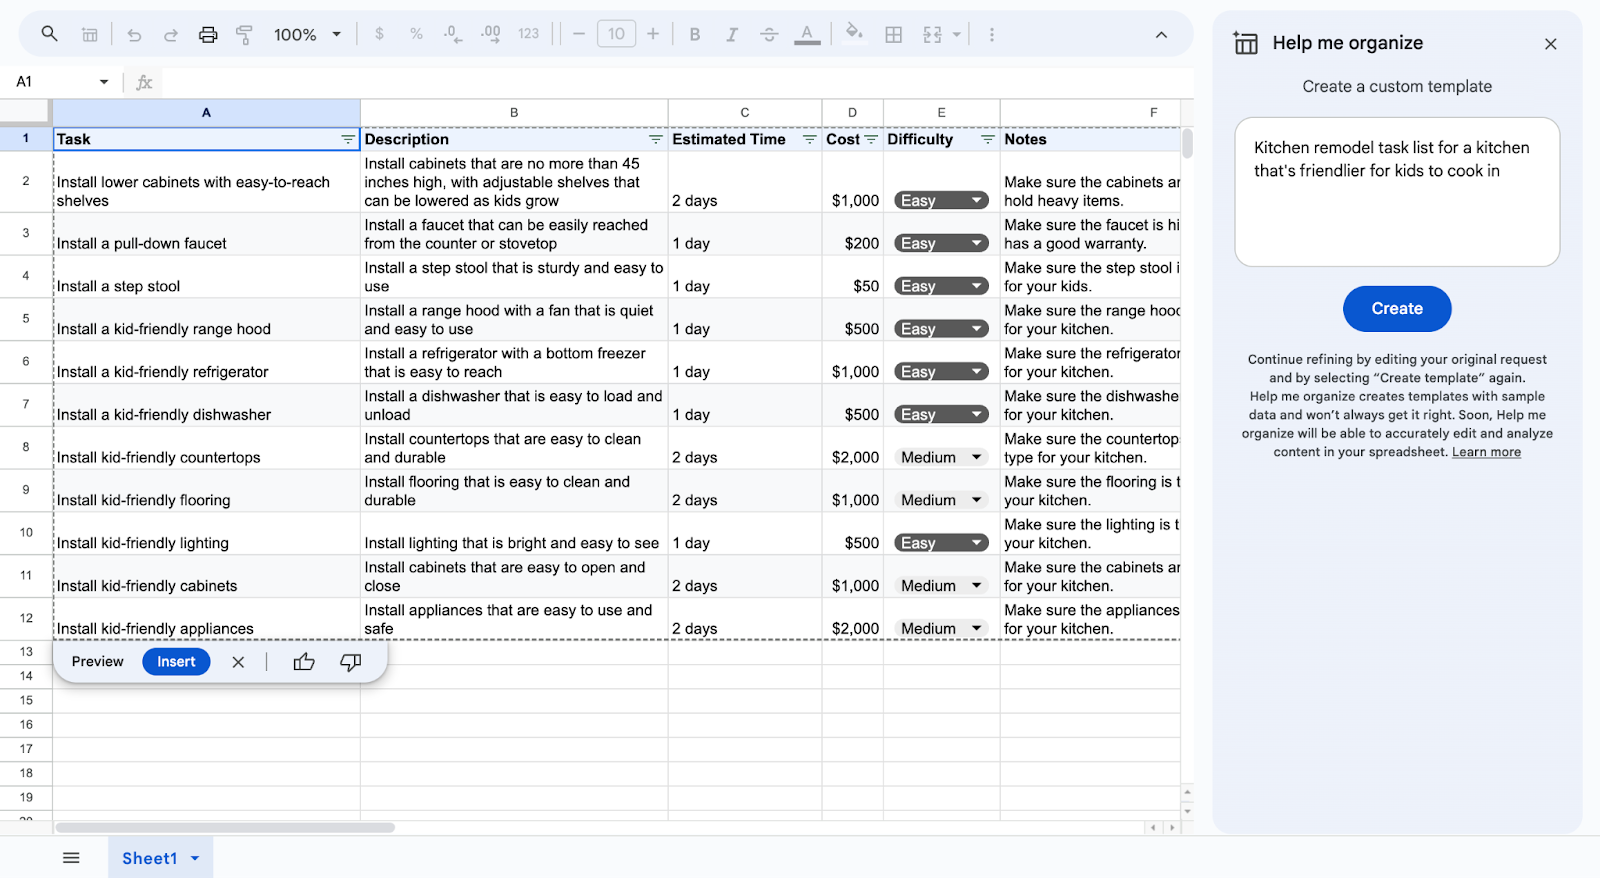The width and height of the screenshot is (1600, 878).
Task: Give thumbs up feedback
Action: (x=304, y=662)
